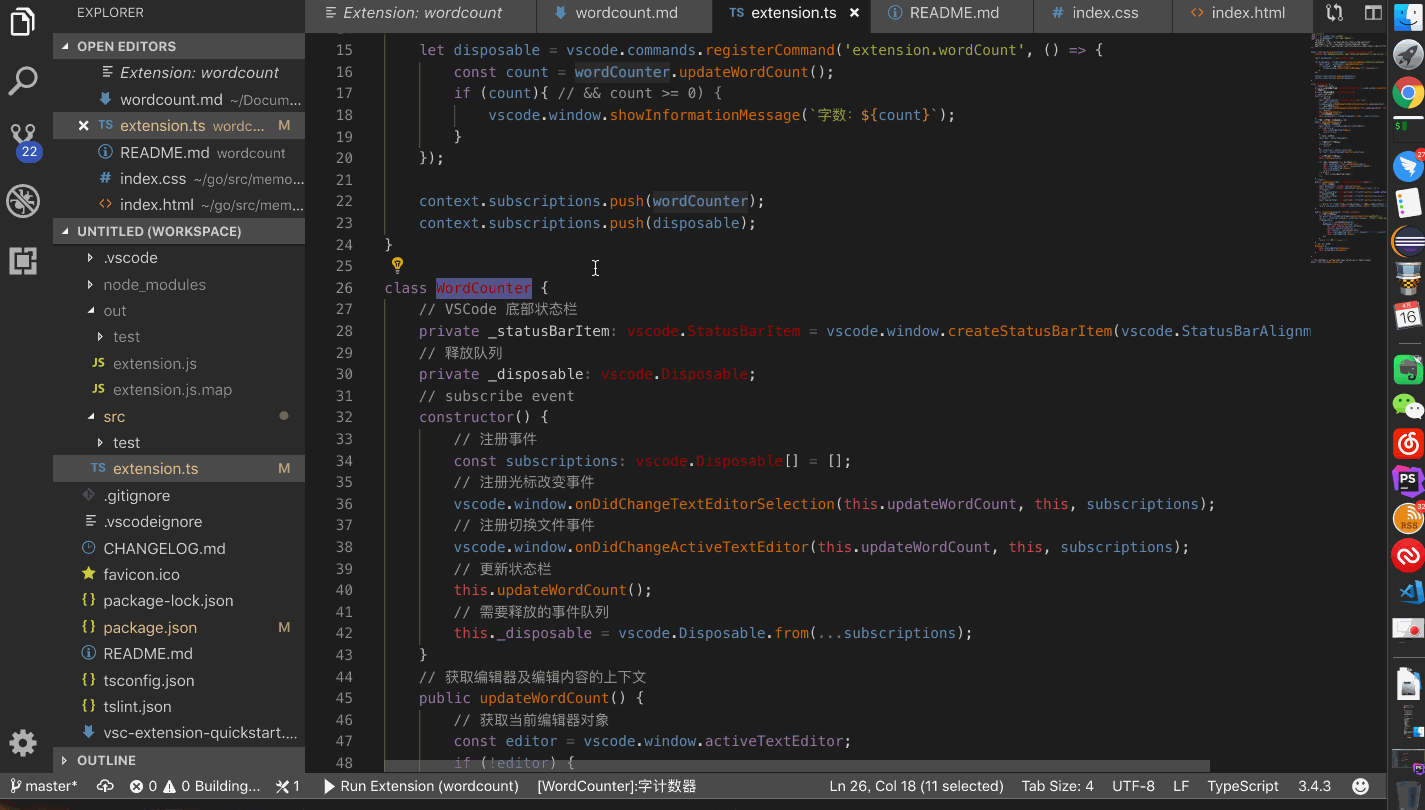Expand the test folder under out
This screenshot has width=1425, height=810.
(179, 336)
